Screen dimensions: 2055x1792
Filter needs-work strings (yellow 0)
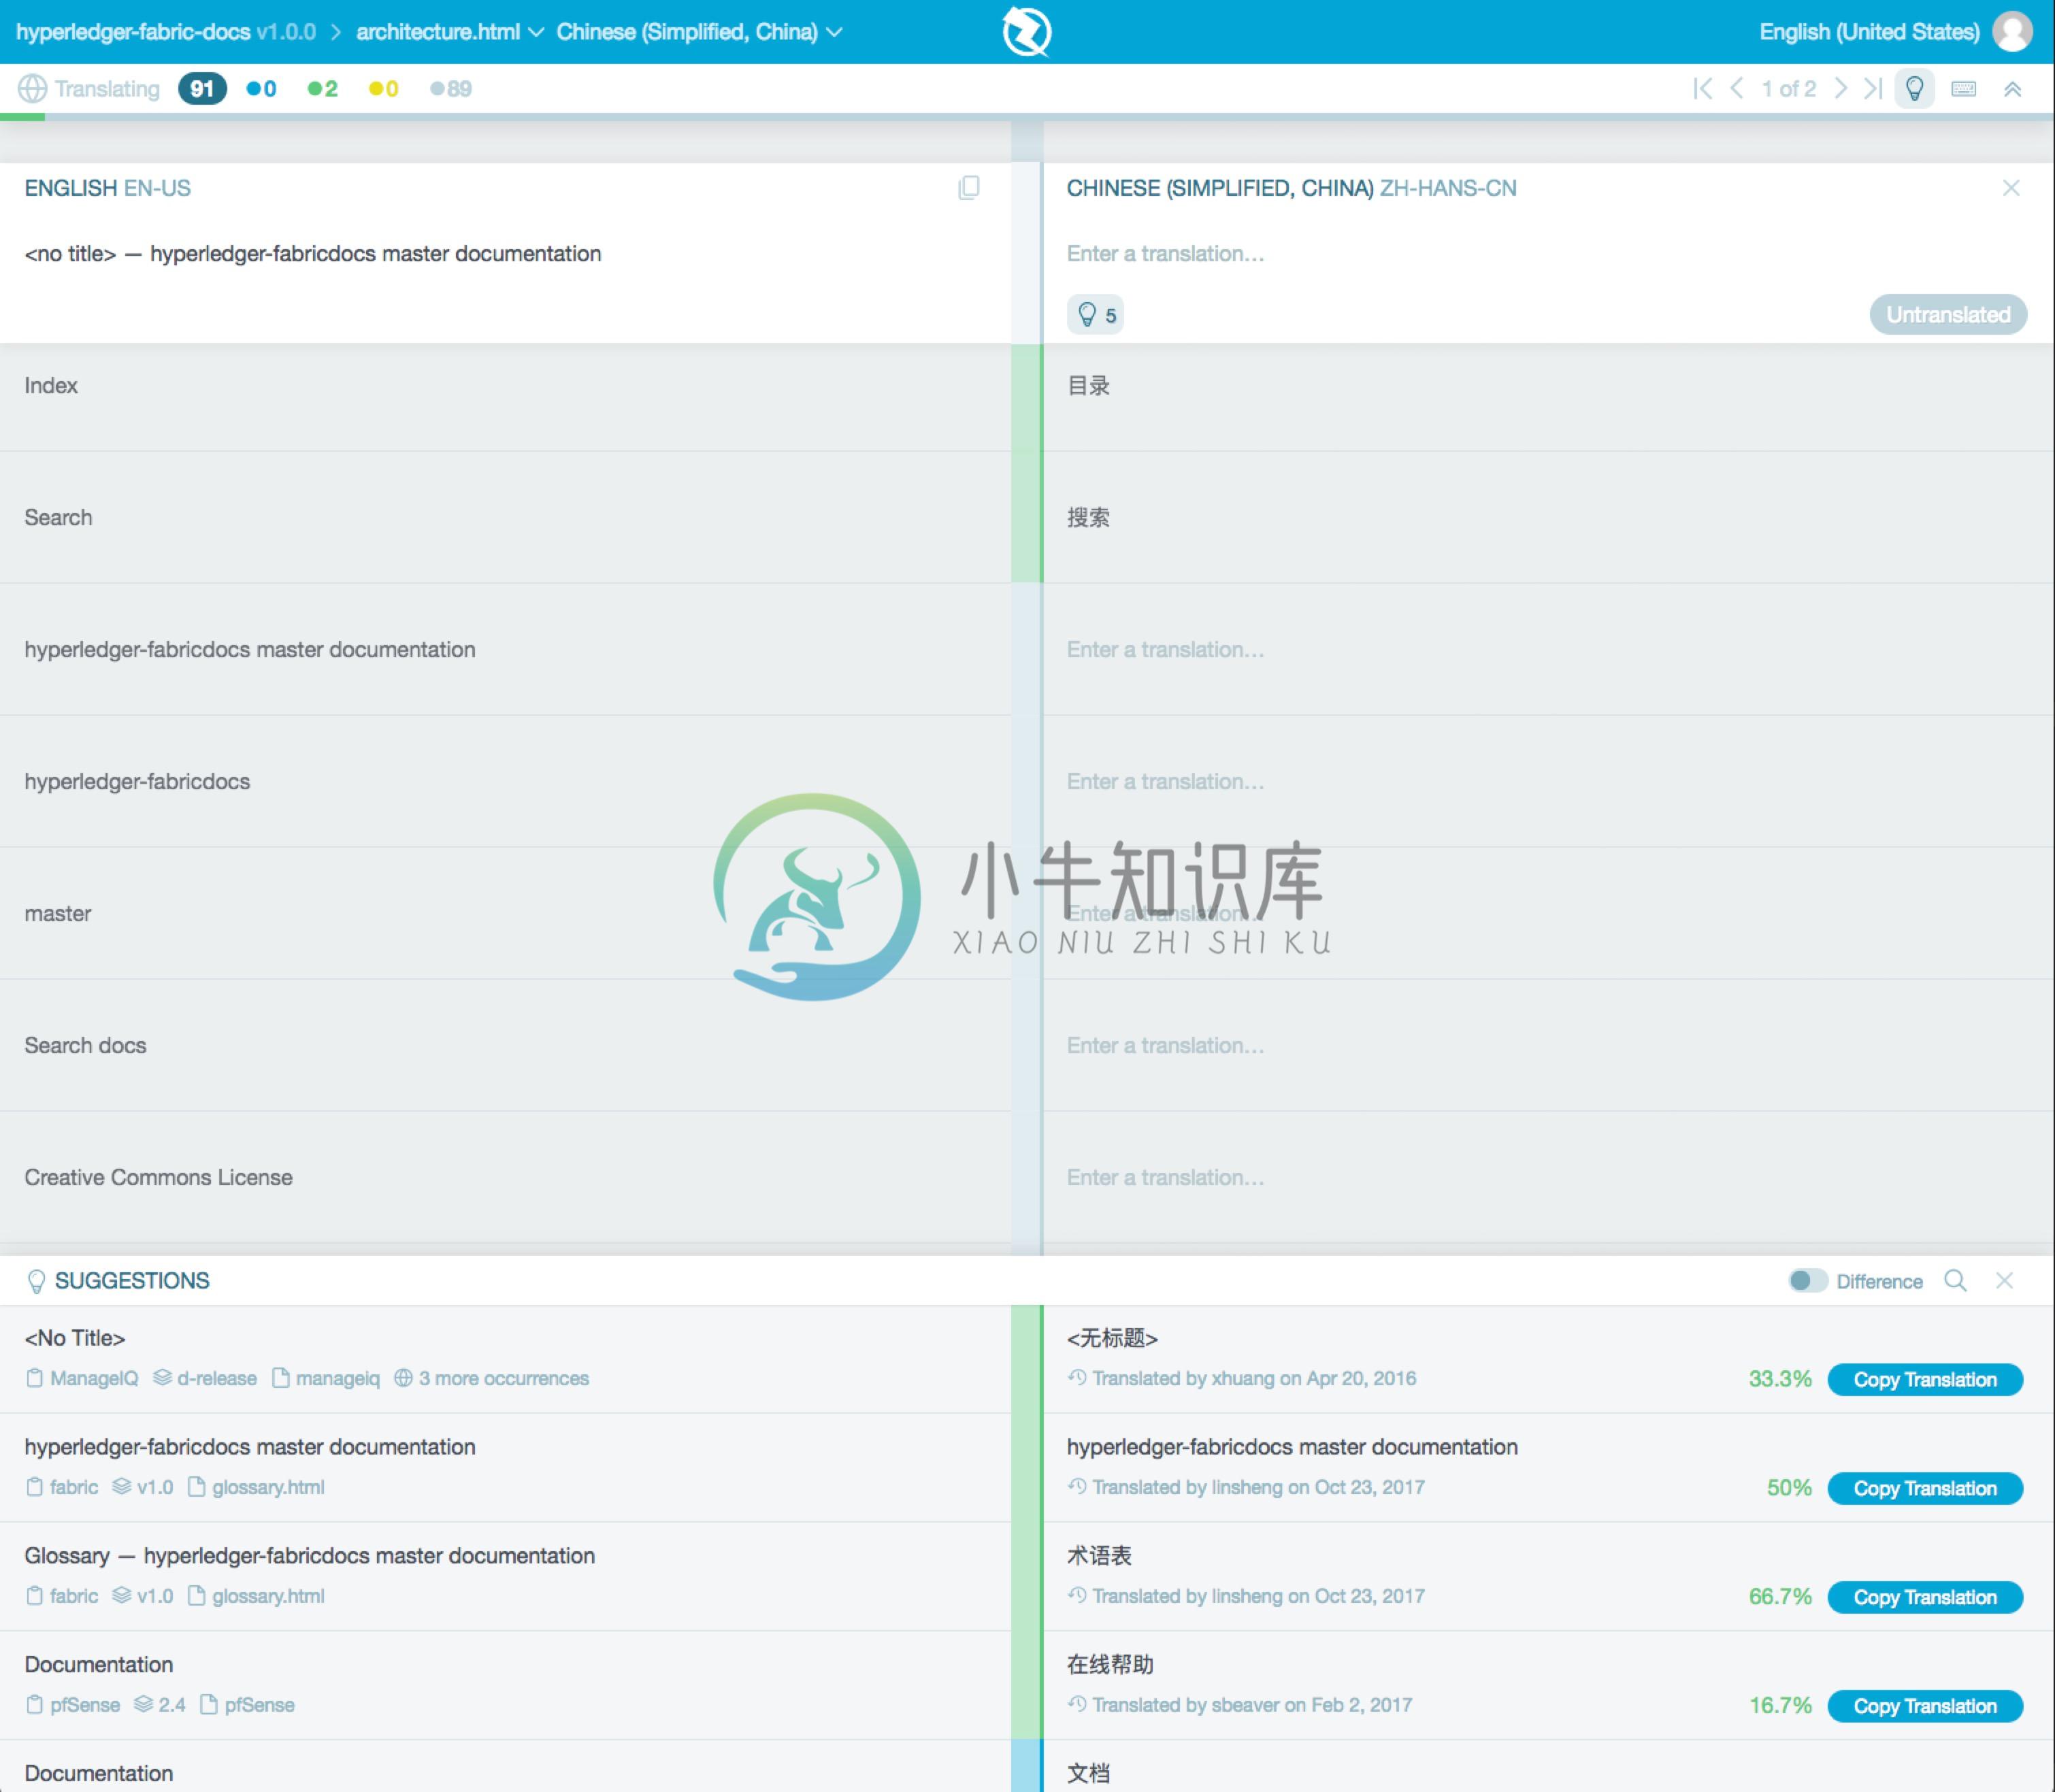383,89
